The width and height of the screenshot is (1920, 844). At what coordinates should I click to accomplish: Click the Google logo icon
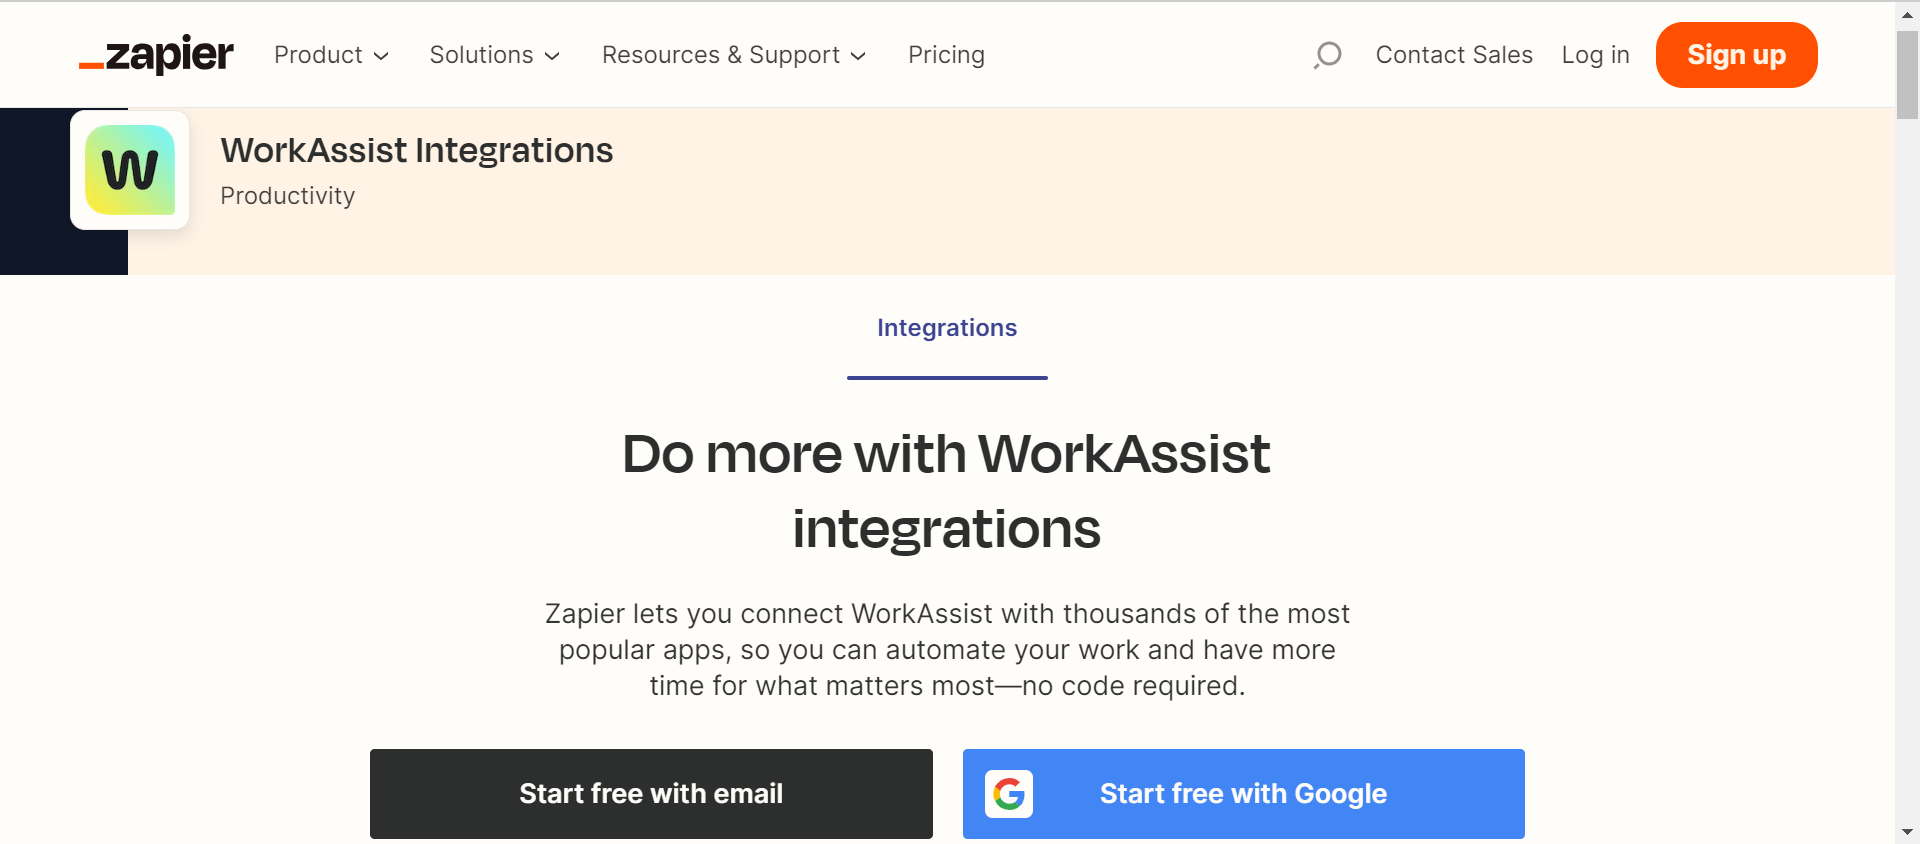1009,794
